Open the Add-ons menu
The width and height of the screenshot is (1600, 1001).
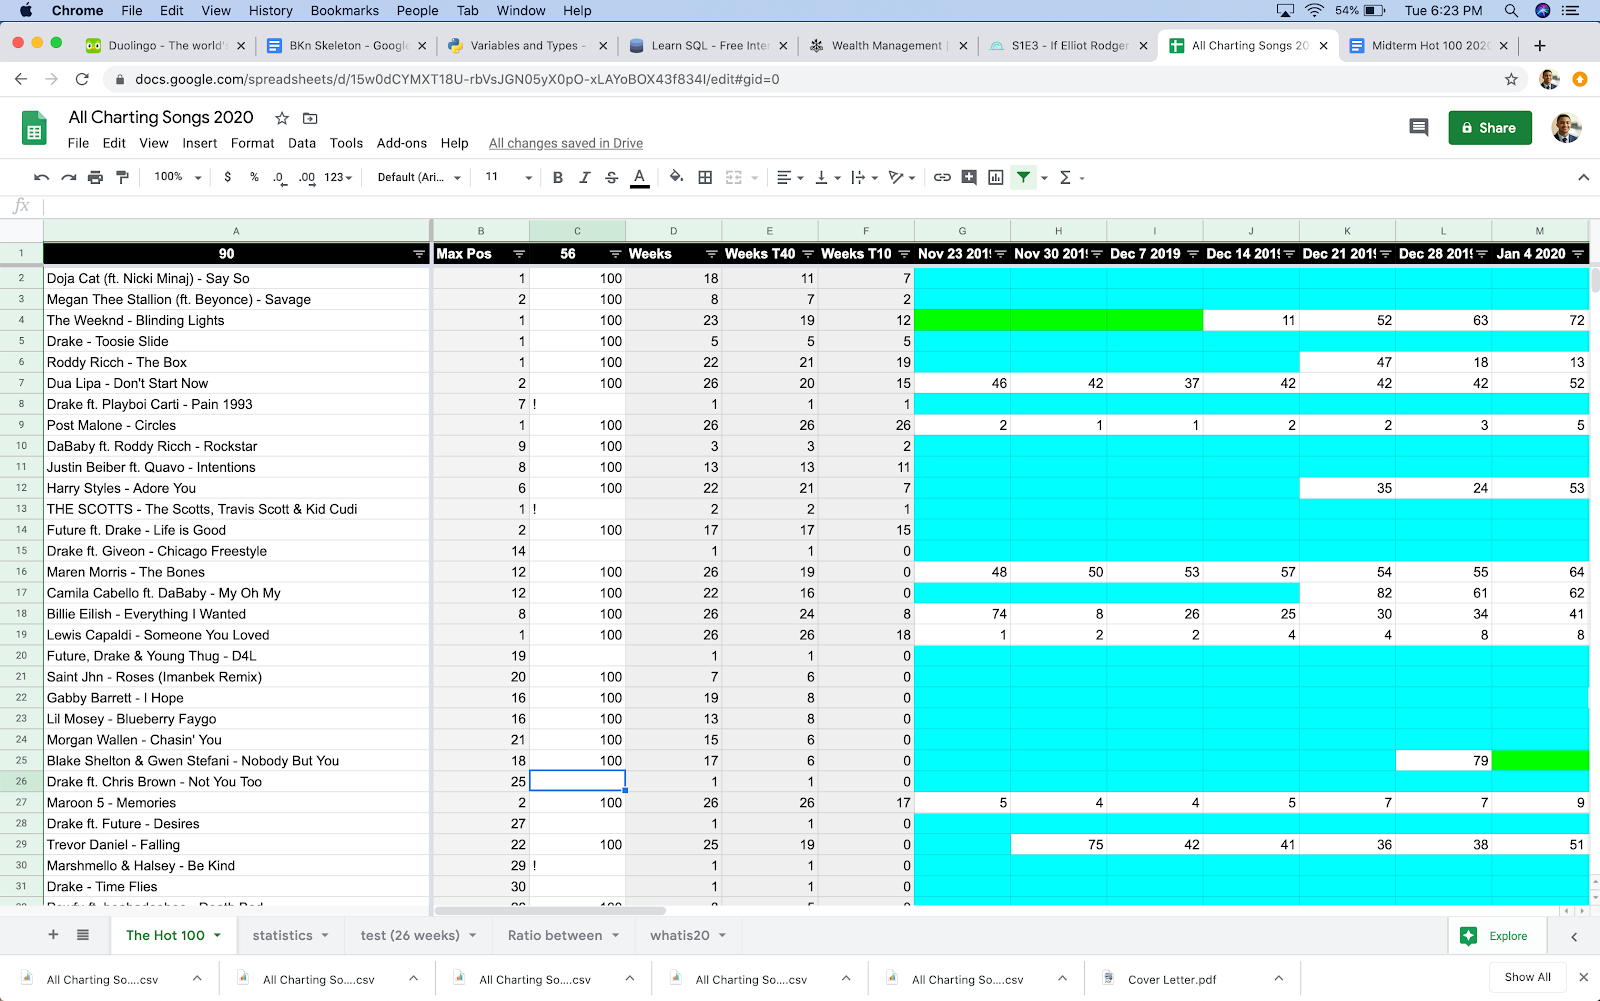[x=402, y=143]
